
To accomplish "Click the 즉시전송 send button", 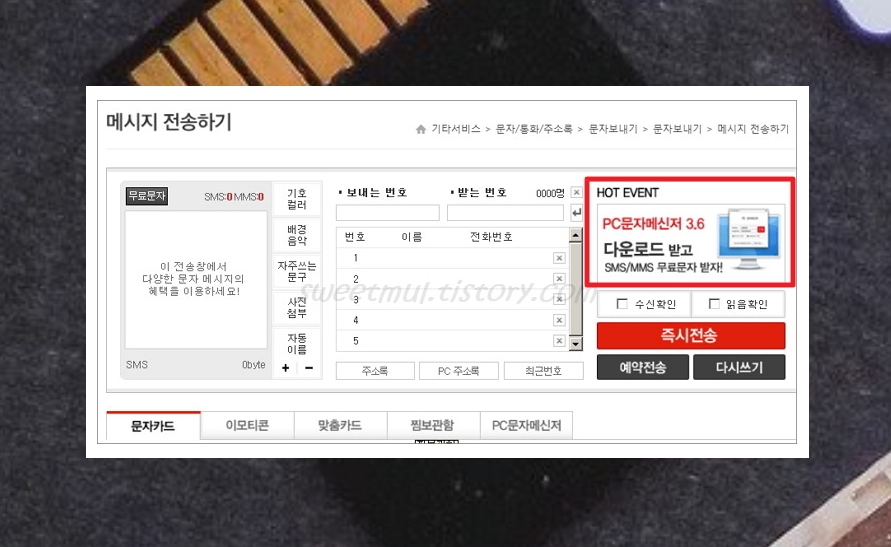I will pos(691,335).
